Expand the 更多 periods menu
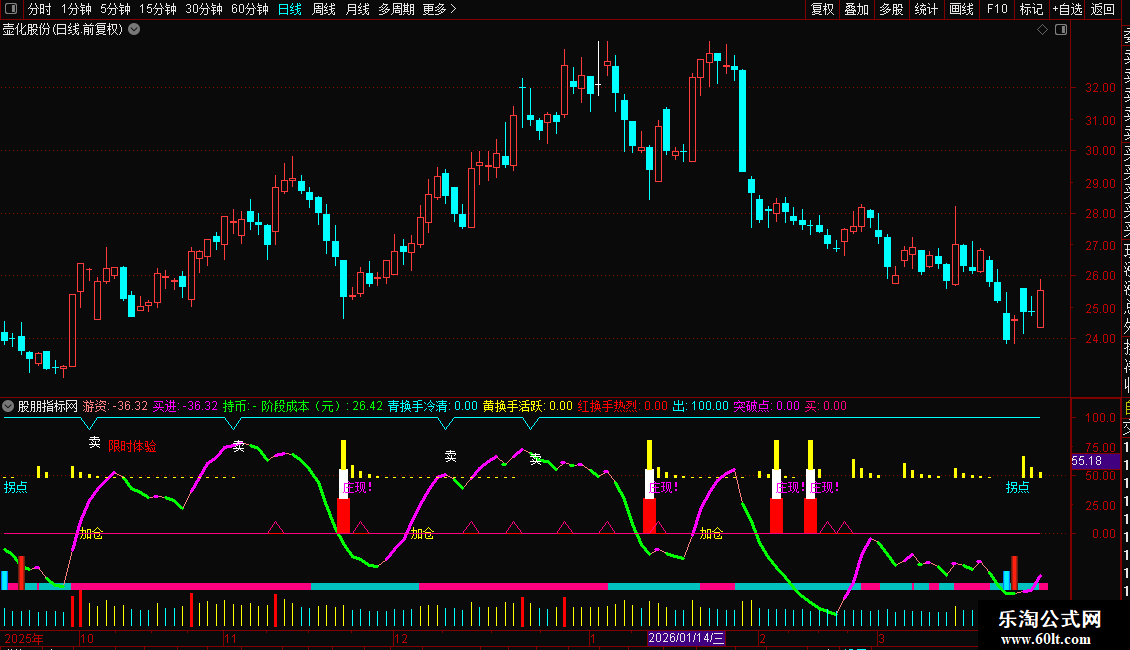Image resolution: width=1130 pixels, height=650 pixels. pos(439,9)
